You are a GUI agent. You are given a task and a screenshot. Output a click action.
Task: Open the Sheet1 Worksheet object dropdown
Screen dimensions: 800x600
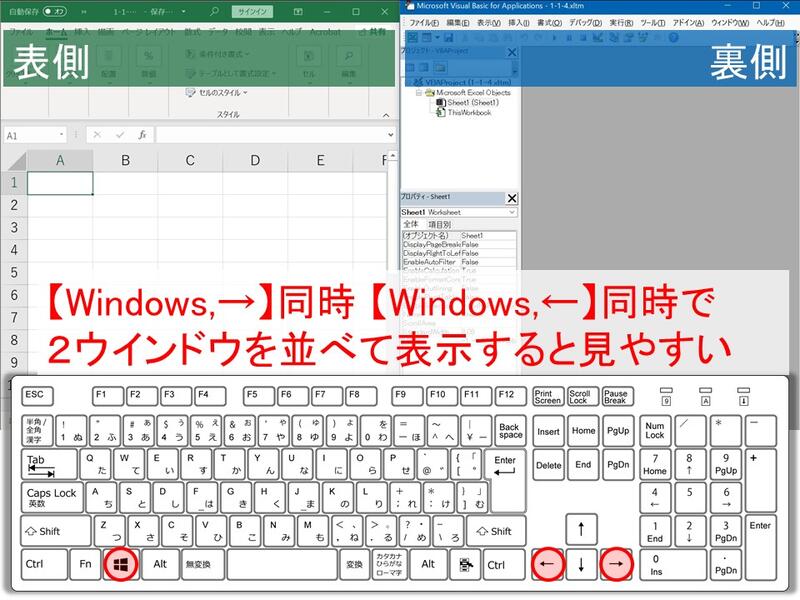[512, 212]
